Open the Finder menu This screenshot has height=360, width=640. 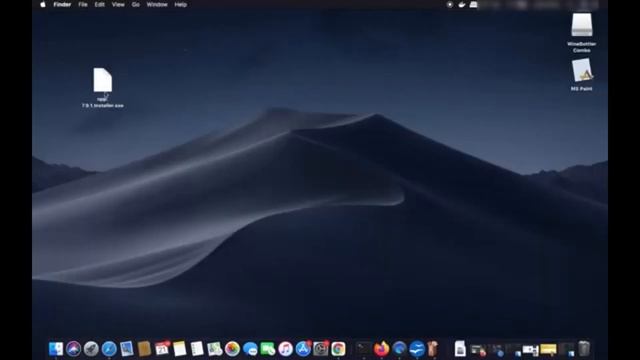pos(62,4)
